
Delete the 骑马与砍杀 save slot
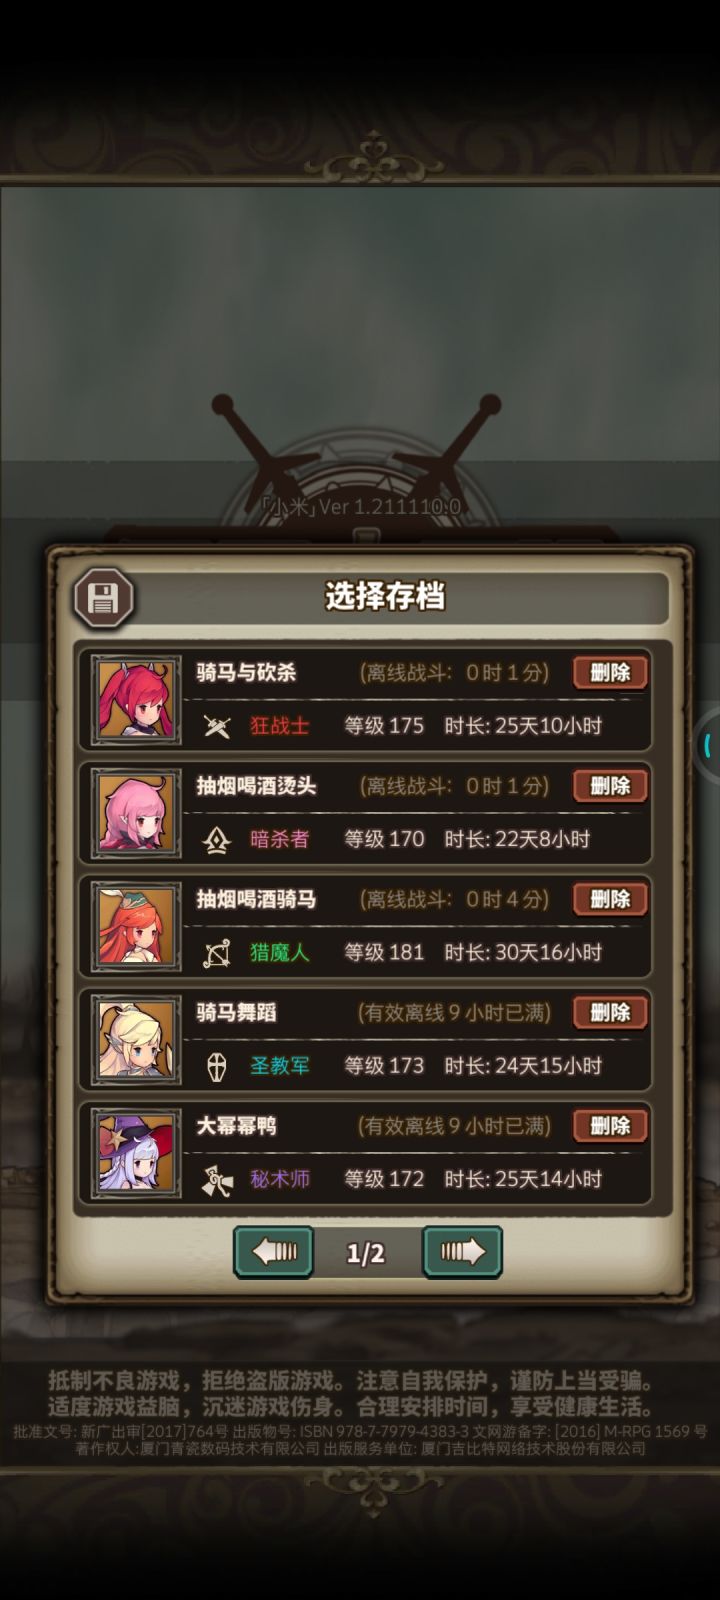pyautogui.click(x=610, y=673)
